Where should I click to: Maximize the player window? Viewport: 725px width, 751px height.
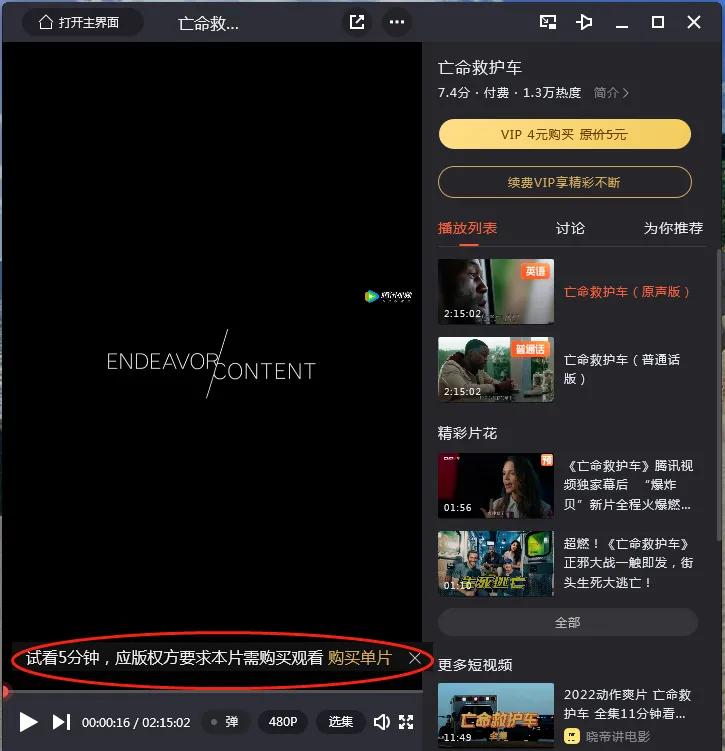click(x=657, y=22)
